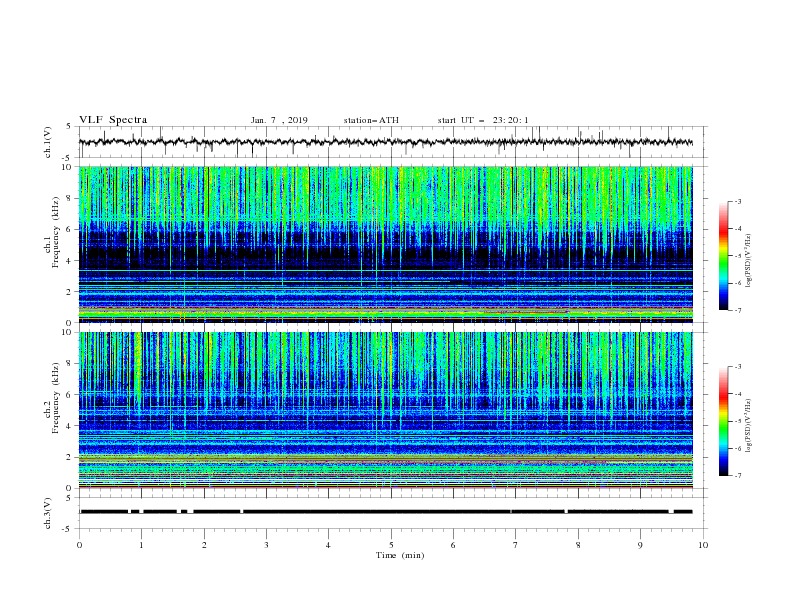792x612 pixels.
Task: Click the ch.1 spectrogram color scale bar
Action: click(723, 256)
